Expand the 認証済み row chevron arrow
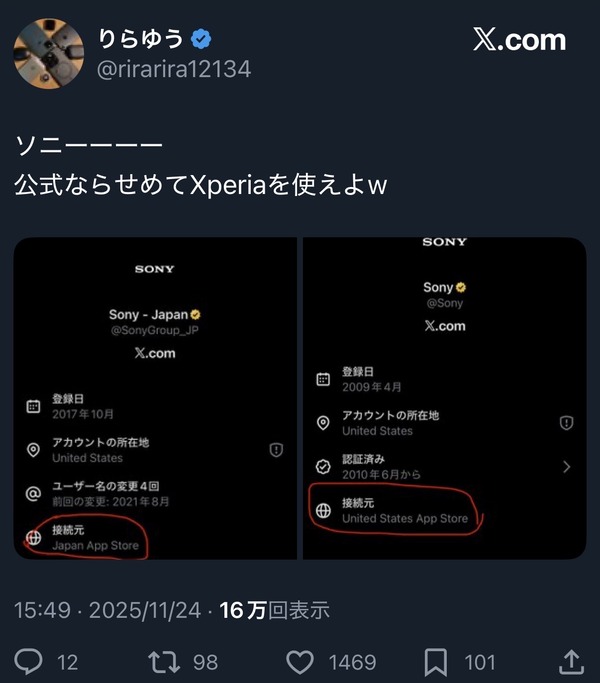This screenshot has height=683, width=600. pos(566,467)
